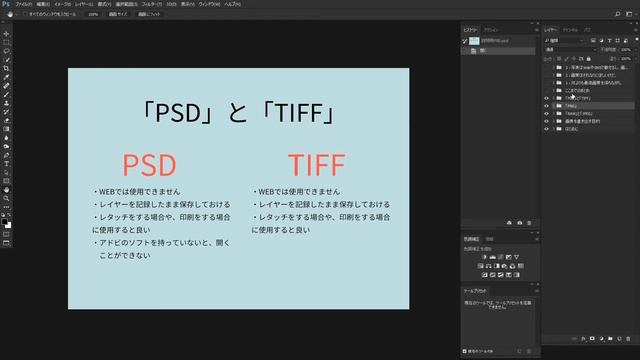Viewport: 640px width, 360px height.
Task: Open the fill value dropdown arrow
Action: pyautogui.click(x=635, y=59)
